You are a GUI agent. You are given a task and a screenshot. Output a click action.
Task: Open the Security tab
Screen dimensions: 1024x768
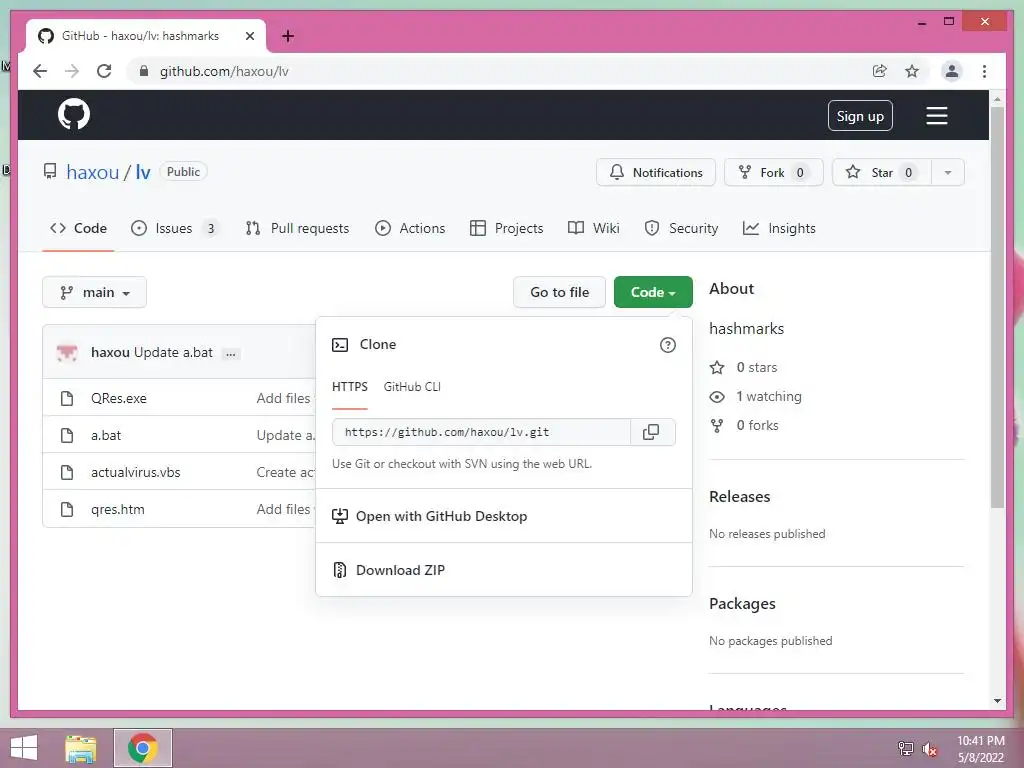[681, 229]
